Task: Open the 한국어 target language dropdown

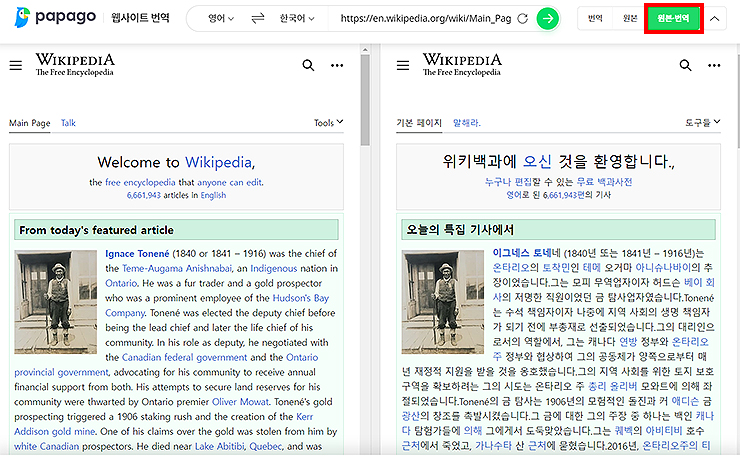Action: click(x=297, y=18)
